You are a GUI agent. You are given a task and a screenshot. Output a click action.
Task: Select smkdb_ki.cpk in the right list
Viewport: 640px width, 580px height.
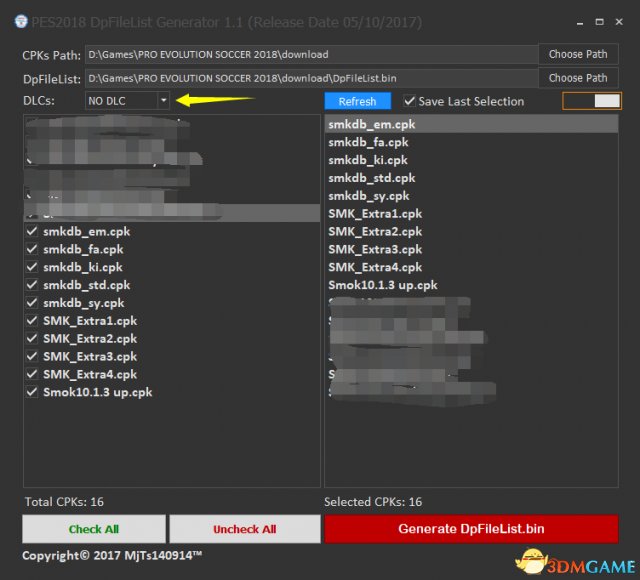click(471, 160)
